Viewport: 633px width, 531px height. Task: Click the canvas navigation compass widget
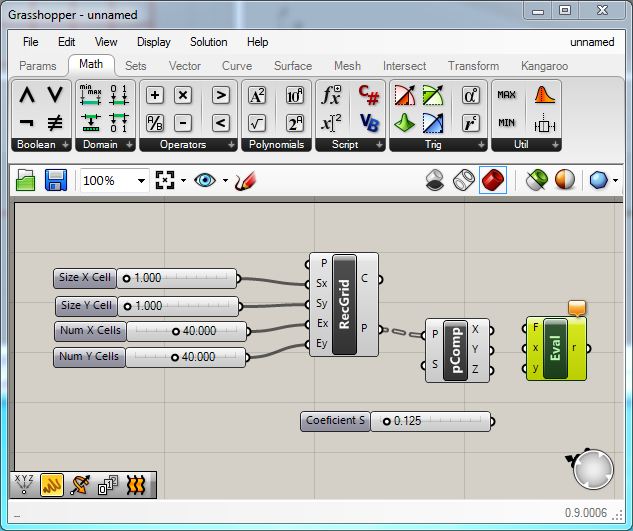tap(593, 470)
